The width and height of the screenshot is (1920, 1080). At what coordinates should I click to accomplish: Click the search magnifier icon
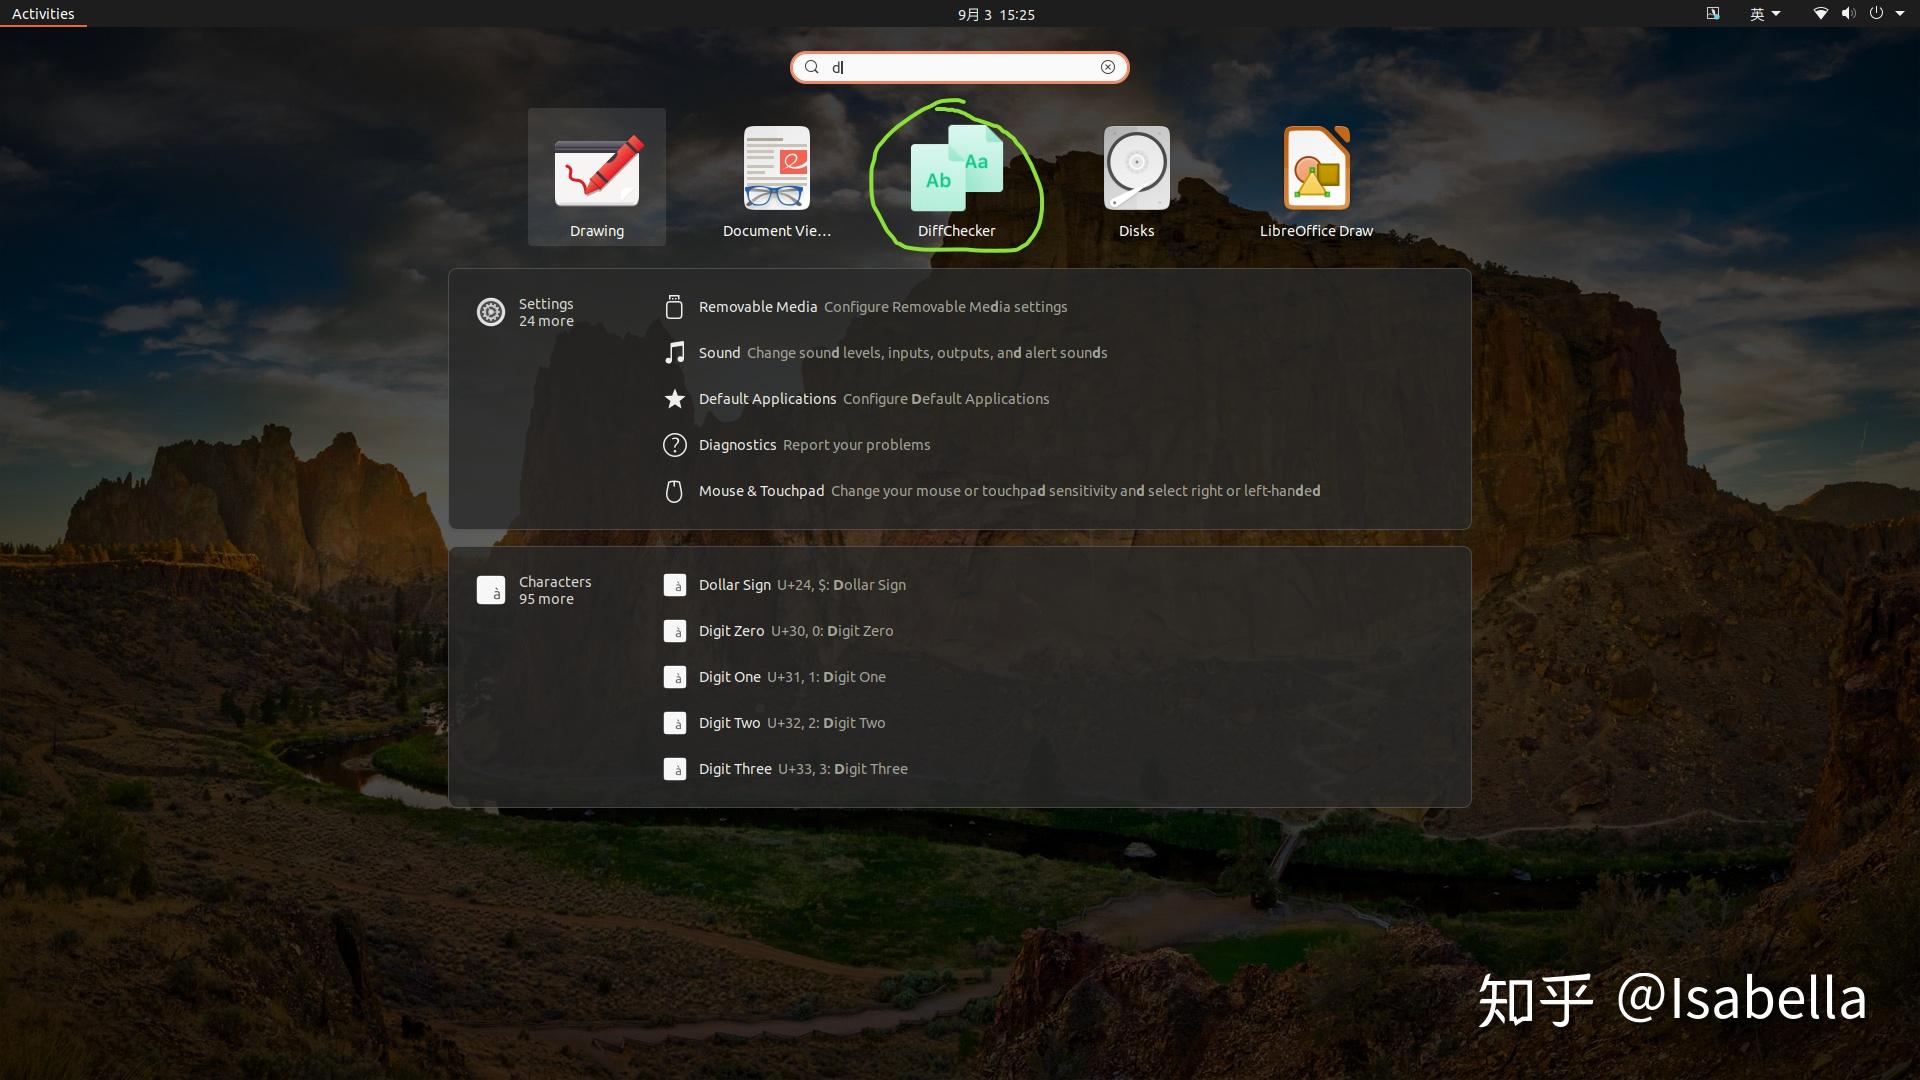812,67
